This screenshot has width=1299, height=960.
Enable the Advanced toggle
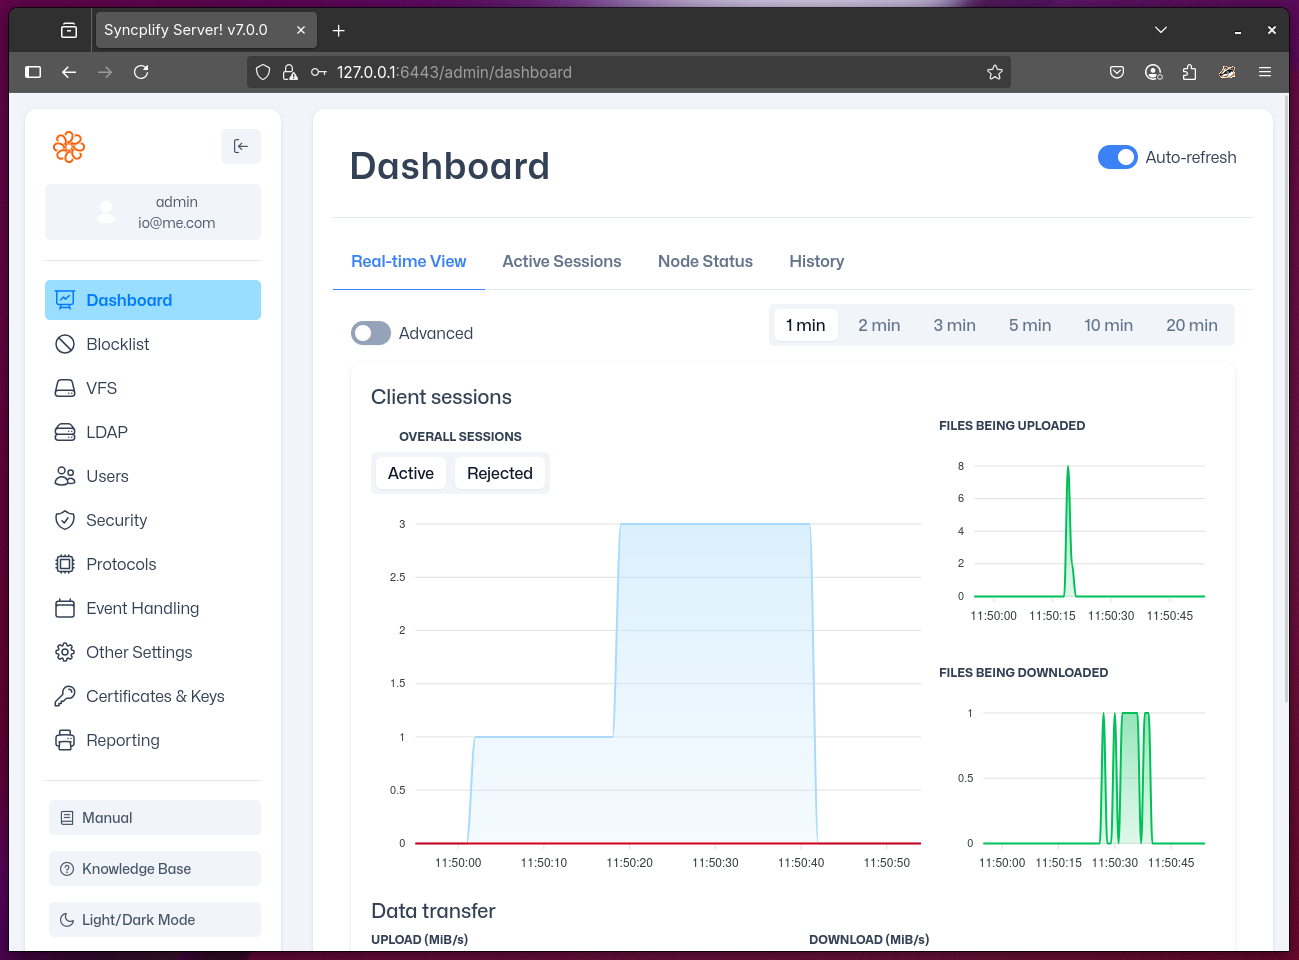pos(371,333)
